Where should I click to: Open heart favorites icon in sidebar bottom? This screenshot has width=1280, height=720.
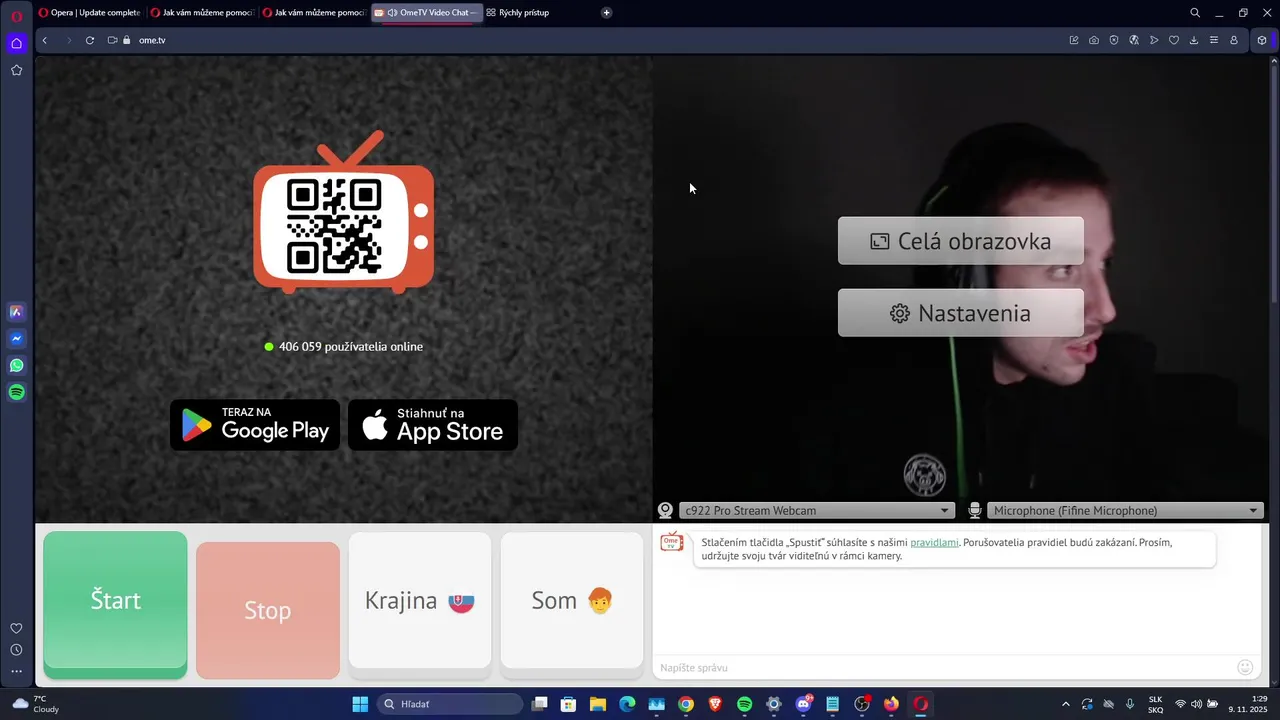16,628
